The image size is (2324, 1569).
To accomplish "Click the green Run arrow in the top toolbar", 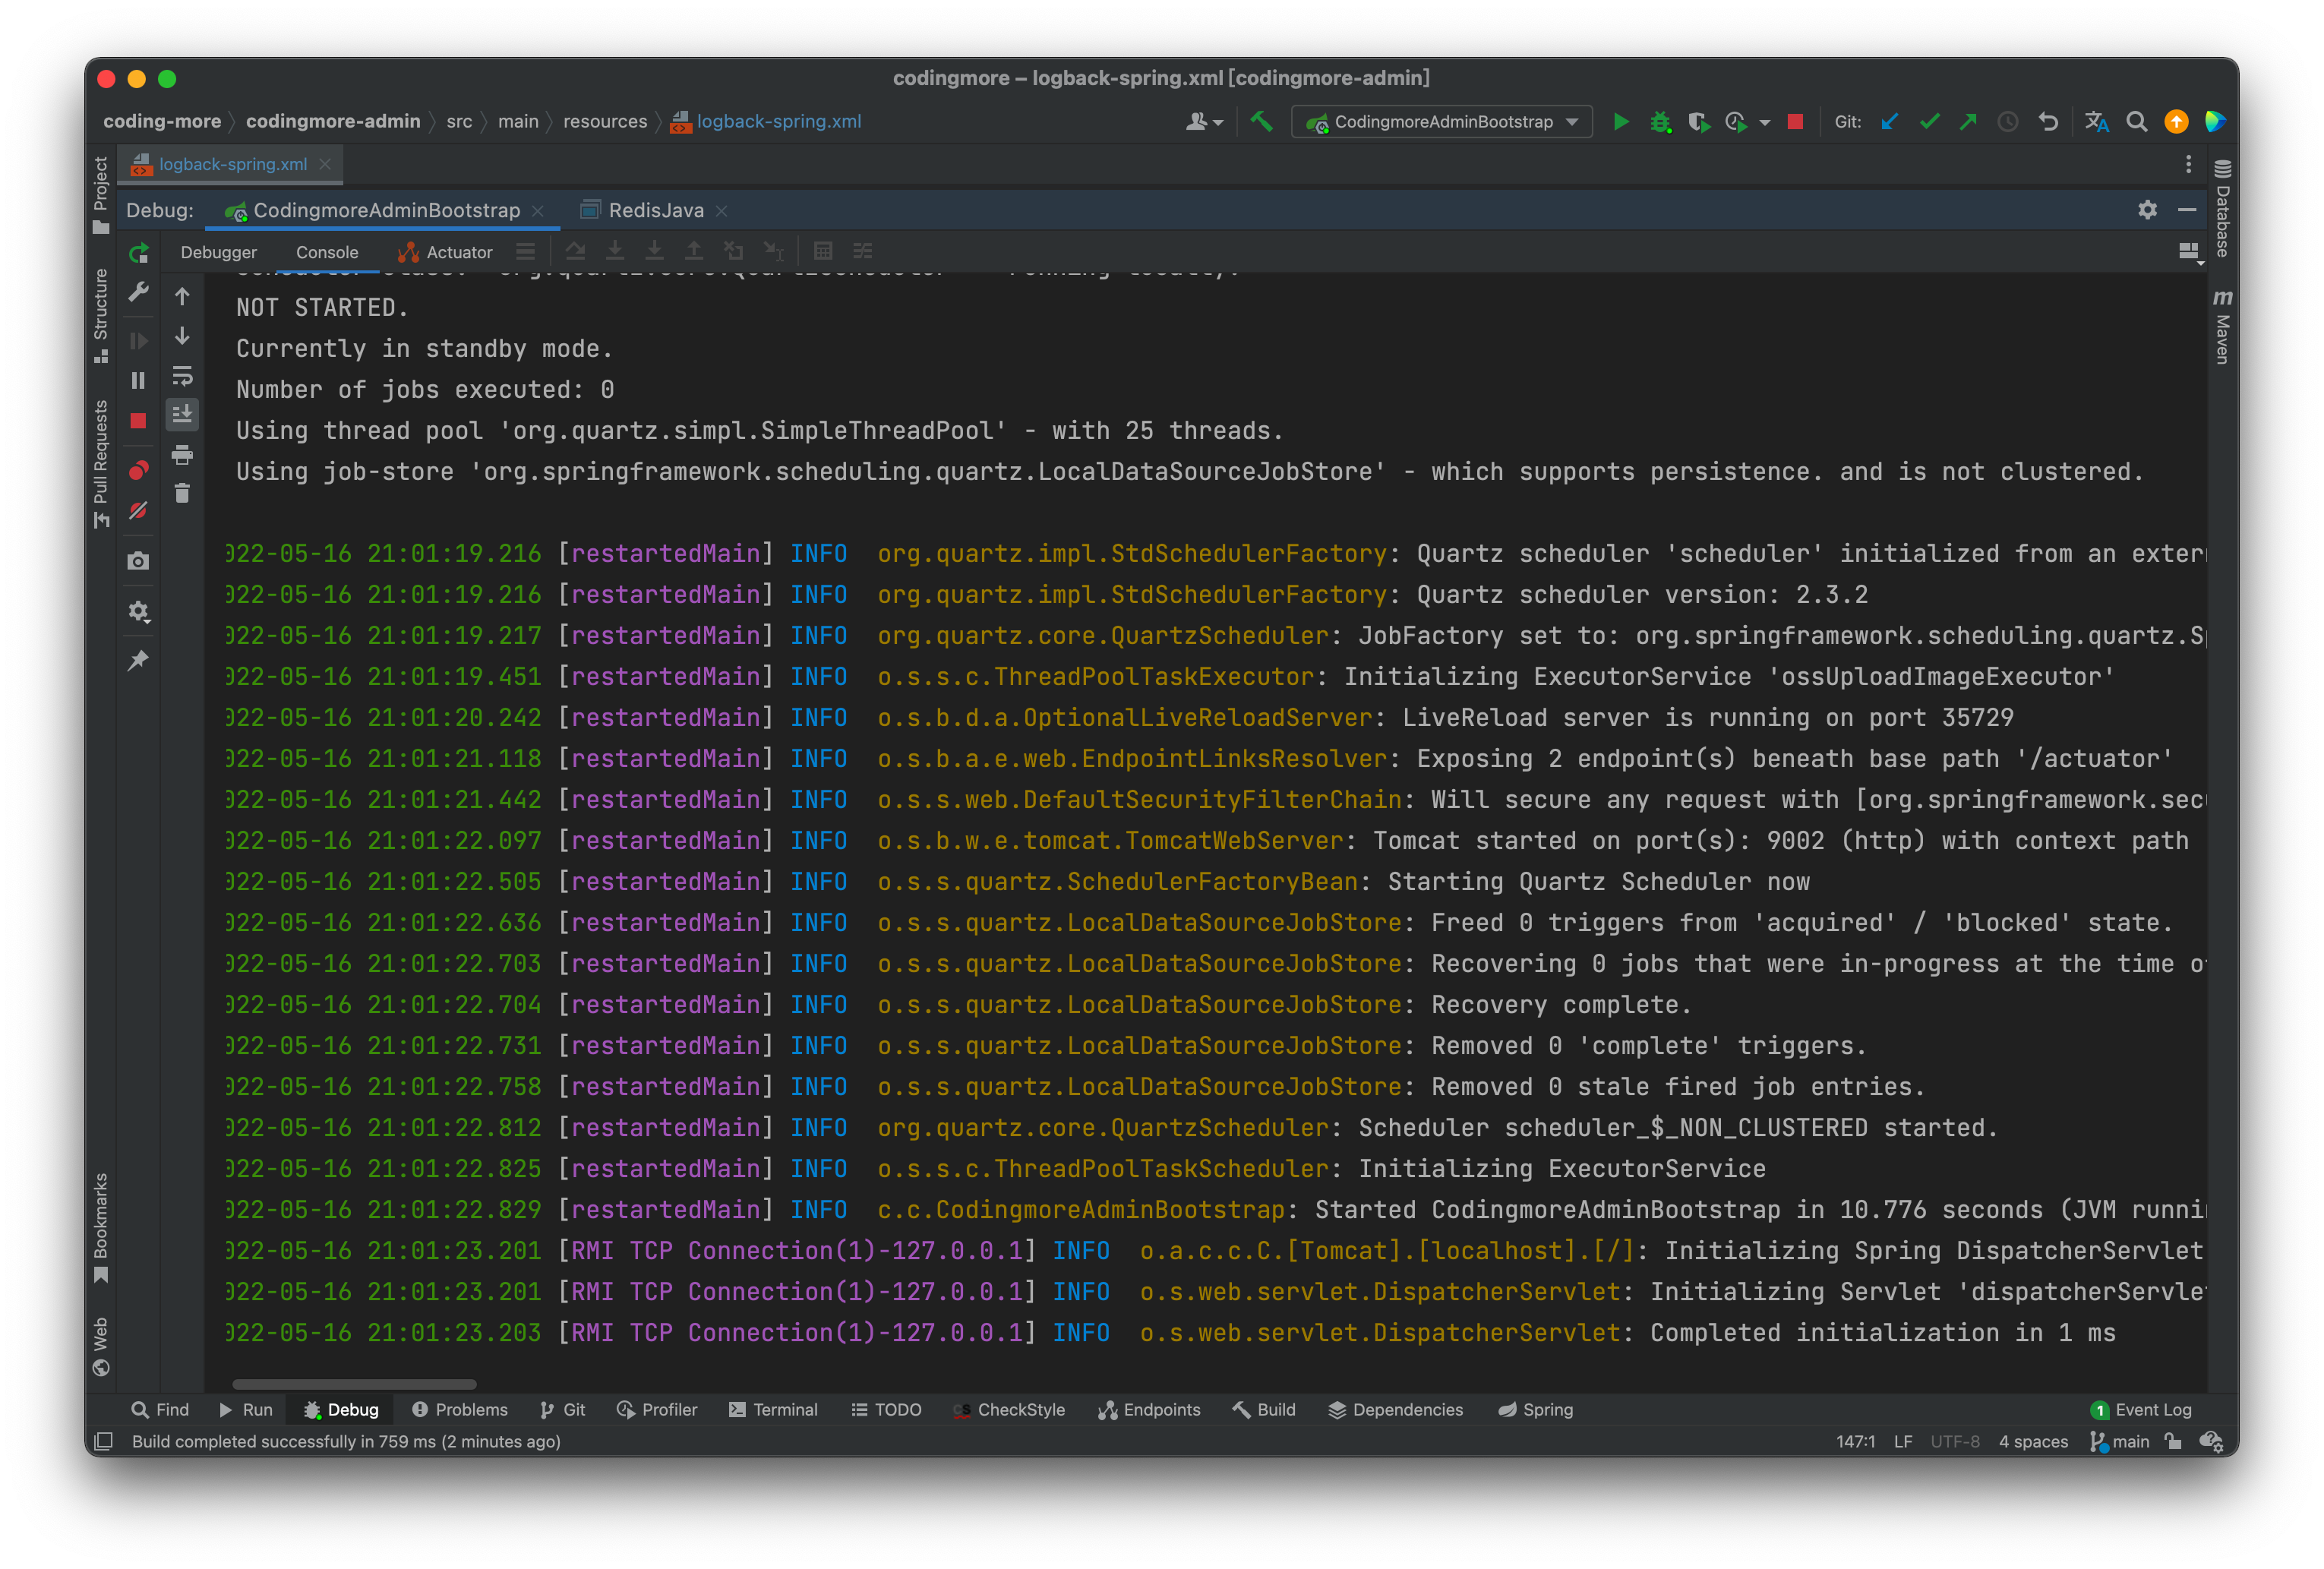I will pyautogui.click(x=1621, y=122).
